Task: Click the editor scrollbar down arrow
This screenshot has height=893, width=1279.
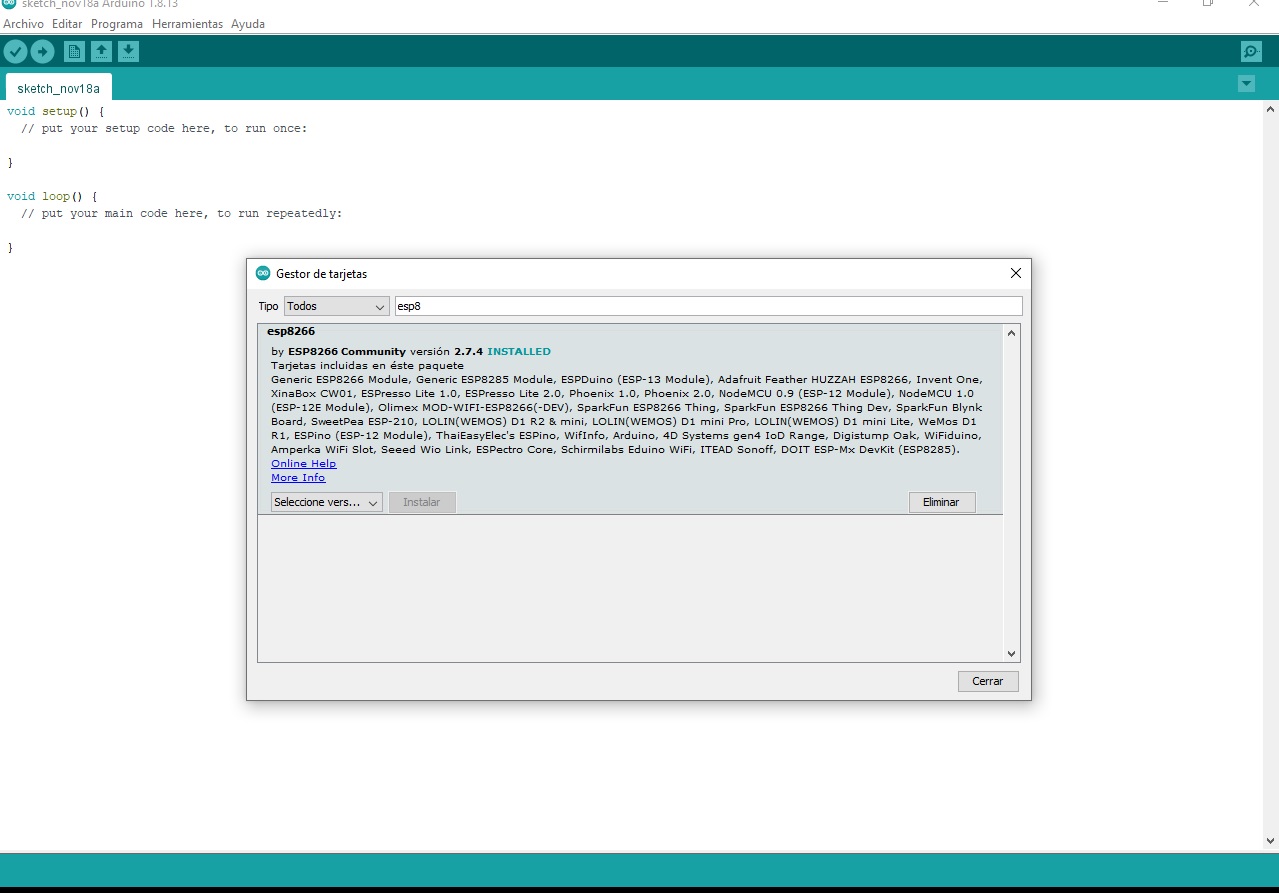Action: (1270, 841)
